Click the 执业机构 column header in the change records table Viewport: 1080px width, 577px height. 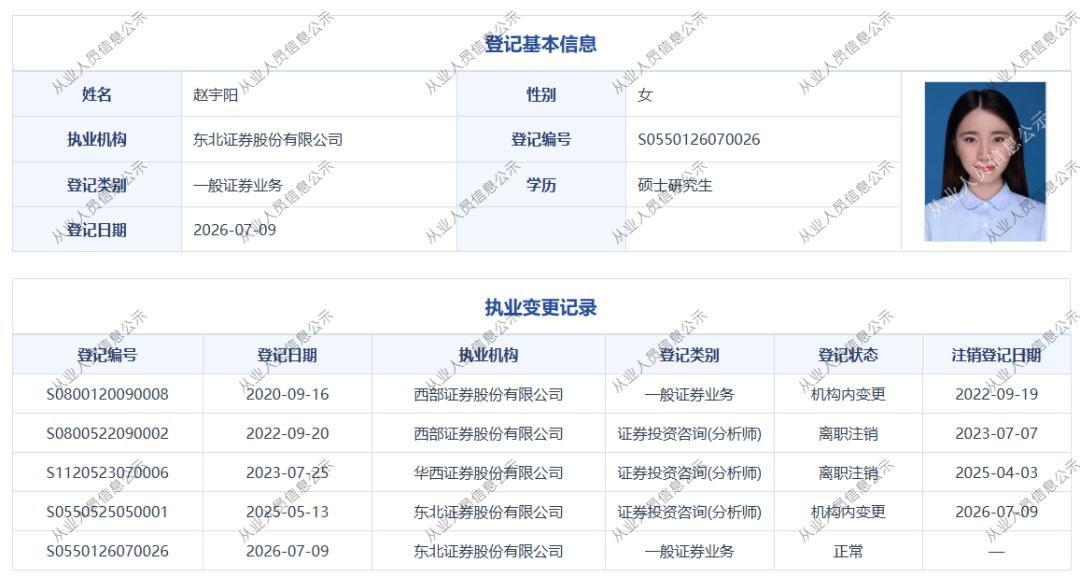coord(488,355)
